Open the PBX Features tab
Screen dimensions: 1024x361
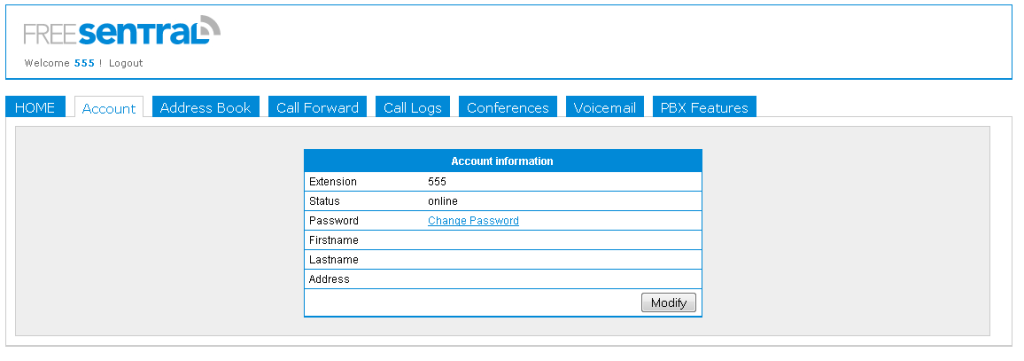[705, 108]
